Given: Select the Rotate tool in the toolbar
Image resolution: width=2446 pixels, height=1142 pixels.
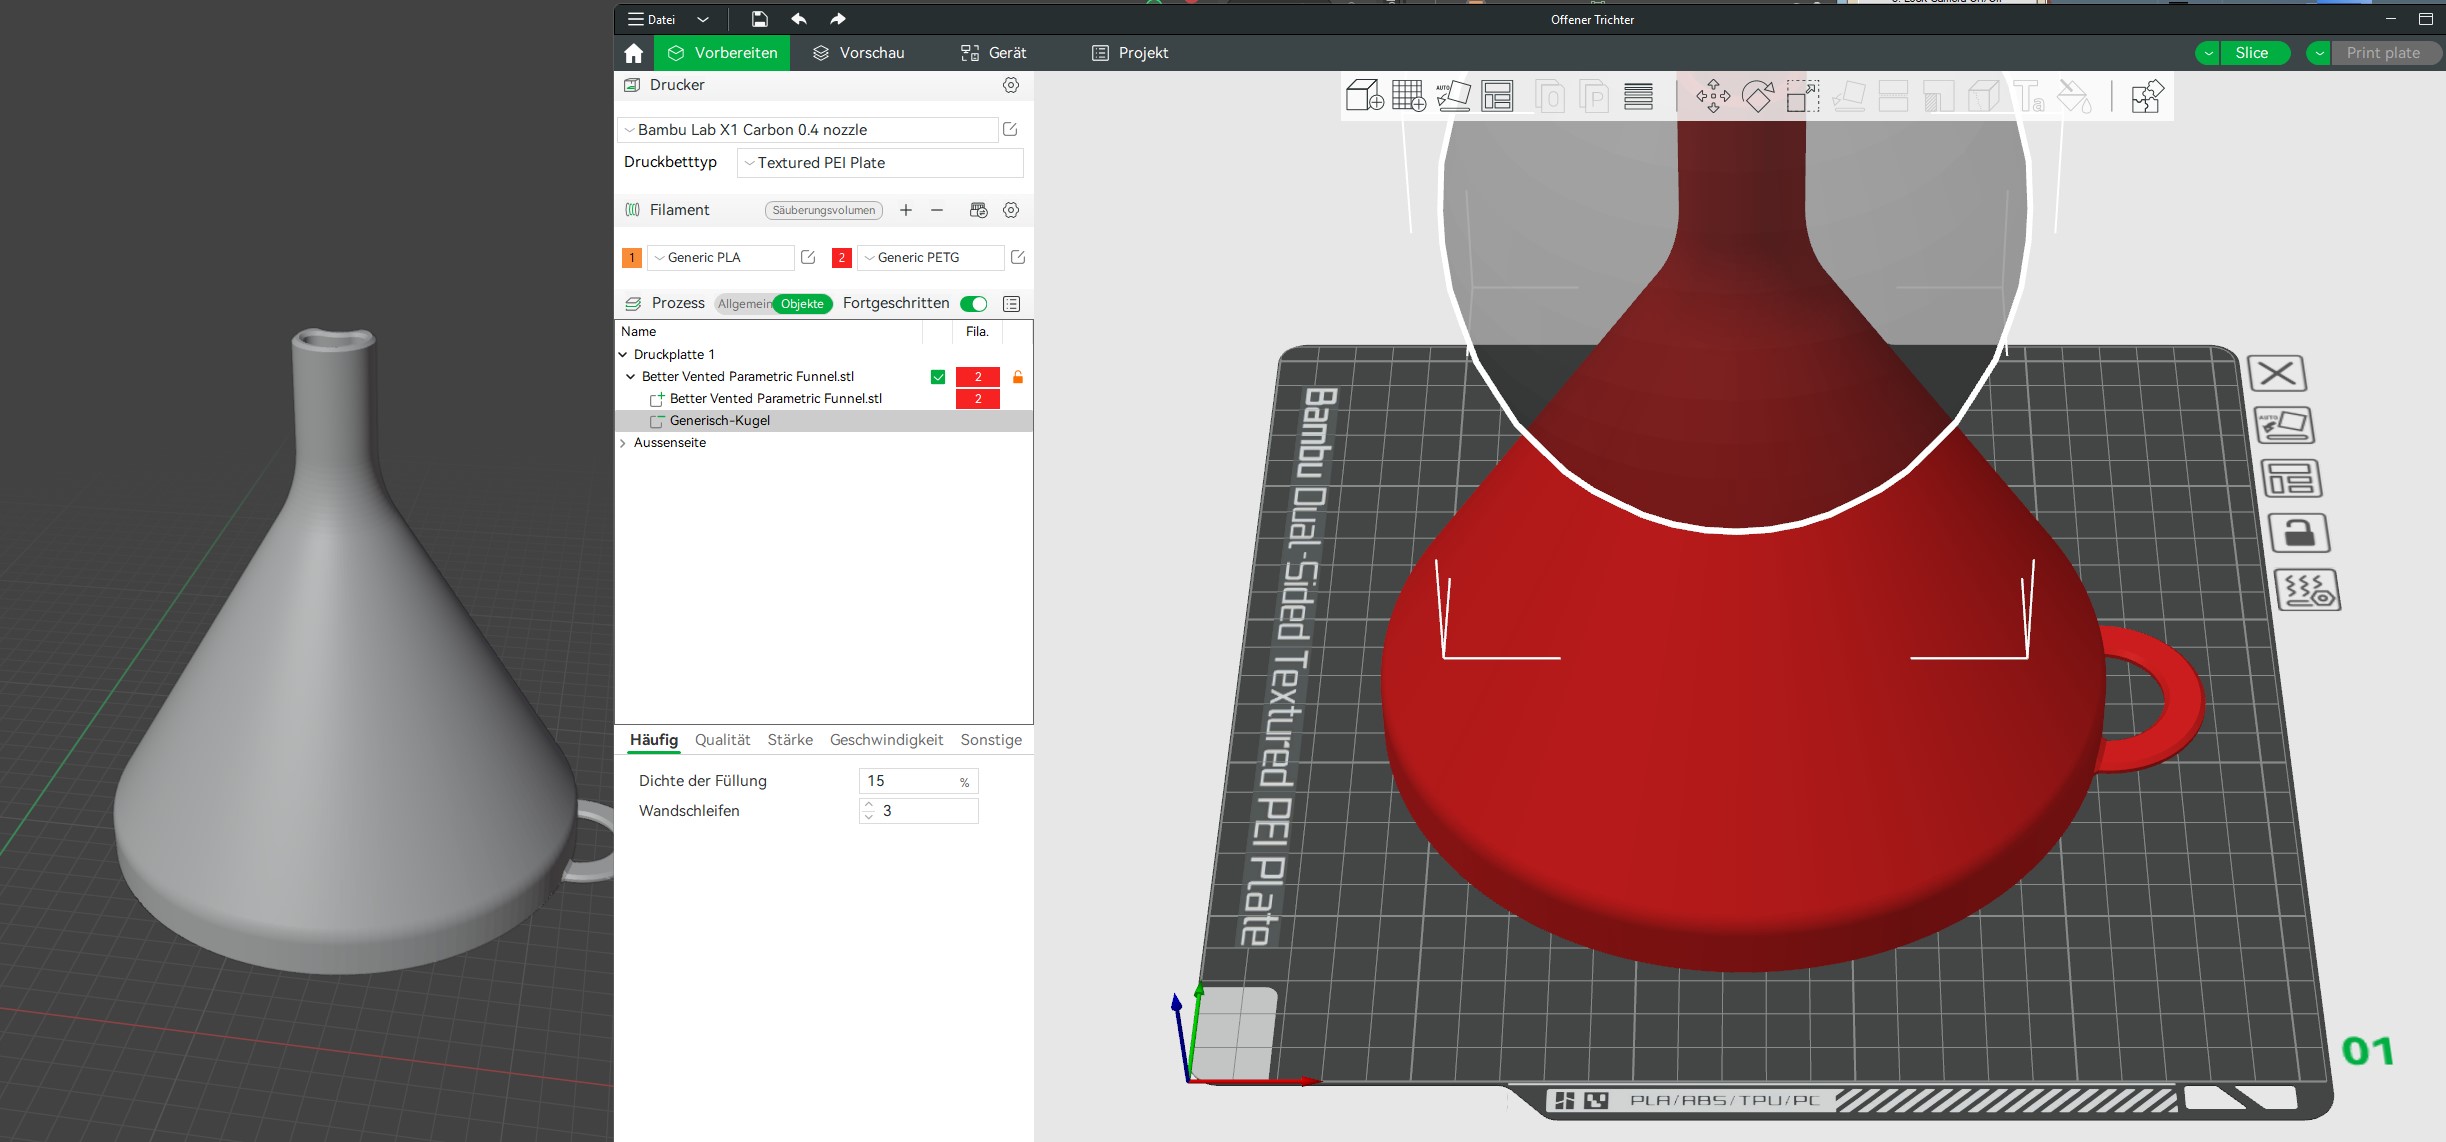Looking at the screenshot, I should coord(1757,96).
